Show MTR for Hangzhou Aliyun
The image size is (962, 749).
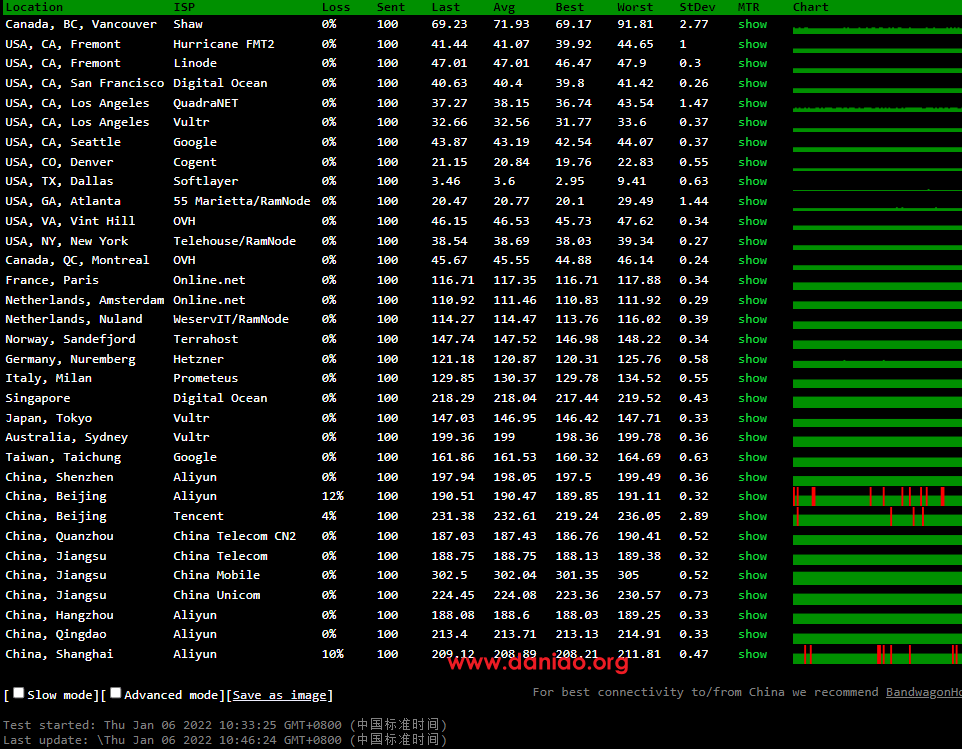[752, 615]
